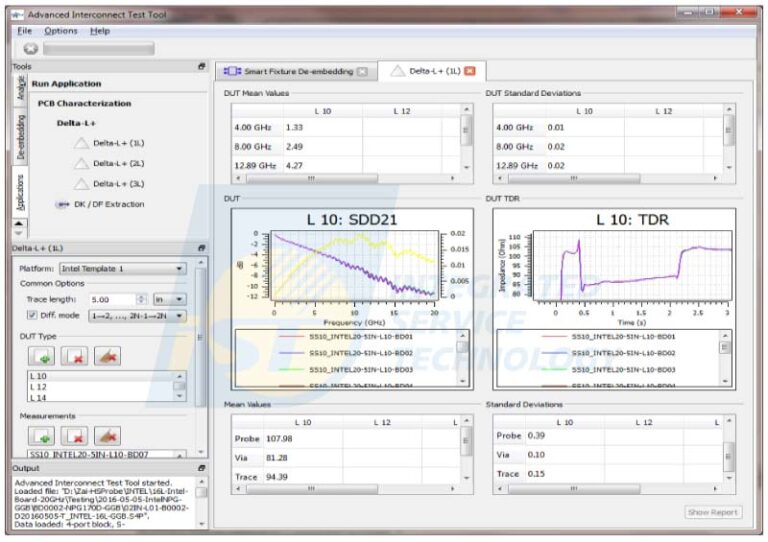This screenshot has width=768, height=542.
Task: Switch to the De-embedding side tab
Action: tap(21, 137)
